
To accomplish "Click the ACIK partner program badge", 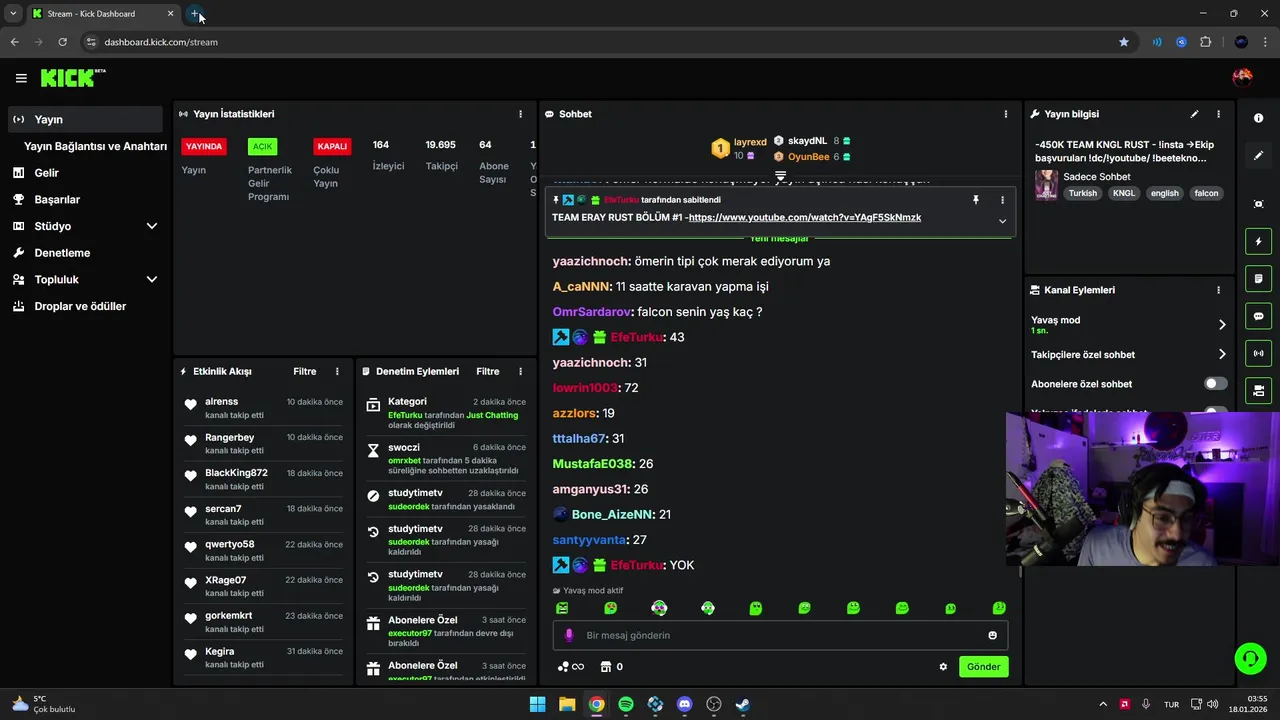I will [262, 146].
